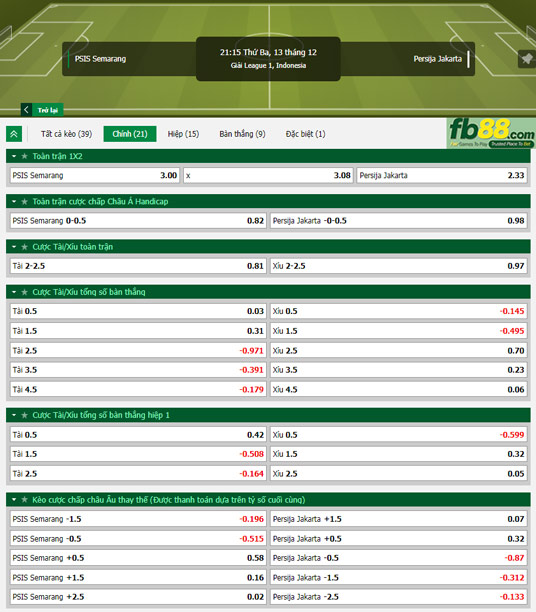Select the Bàn thắng (9) tab
Screen dimensions: 536x612
(x=242, y=134)
